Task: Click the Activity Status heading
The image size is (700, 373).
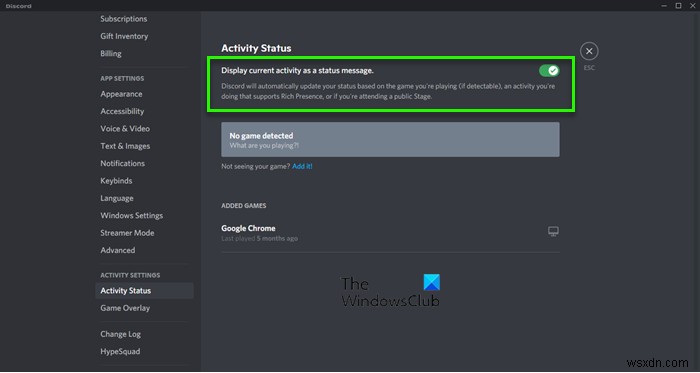Action: [256, 48]
